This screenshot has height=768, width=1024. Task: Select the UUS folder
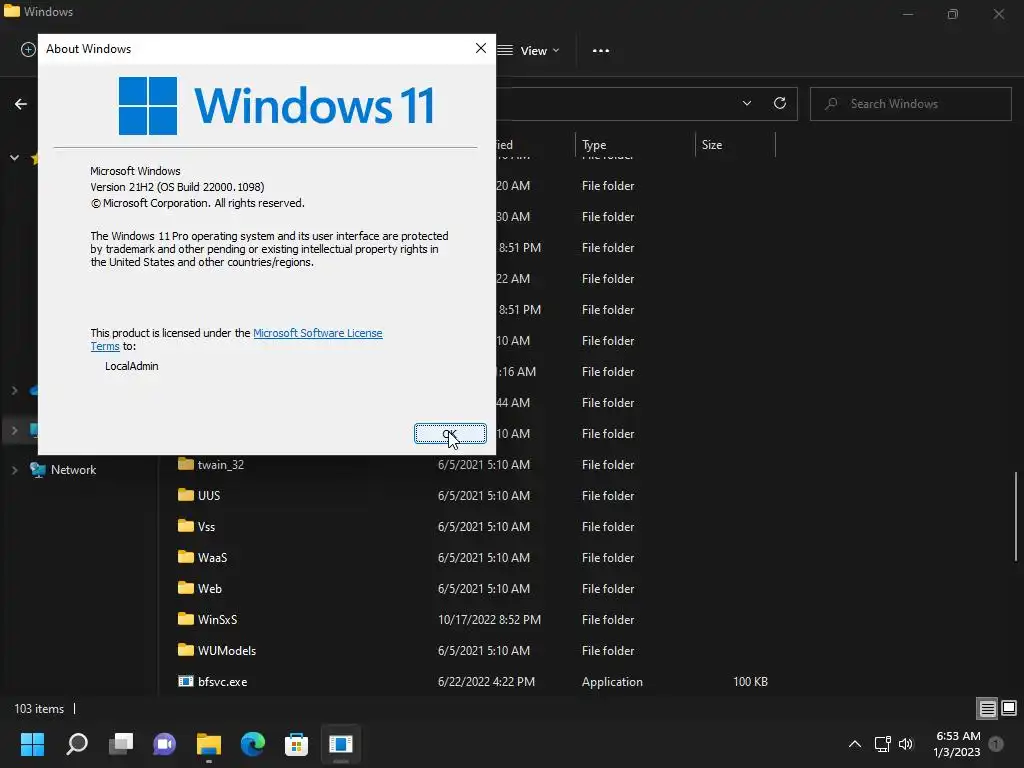(209, 496)
